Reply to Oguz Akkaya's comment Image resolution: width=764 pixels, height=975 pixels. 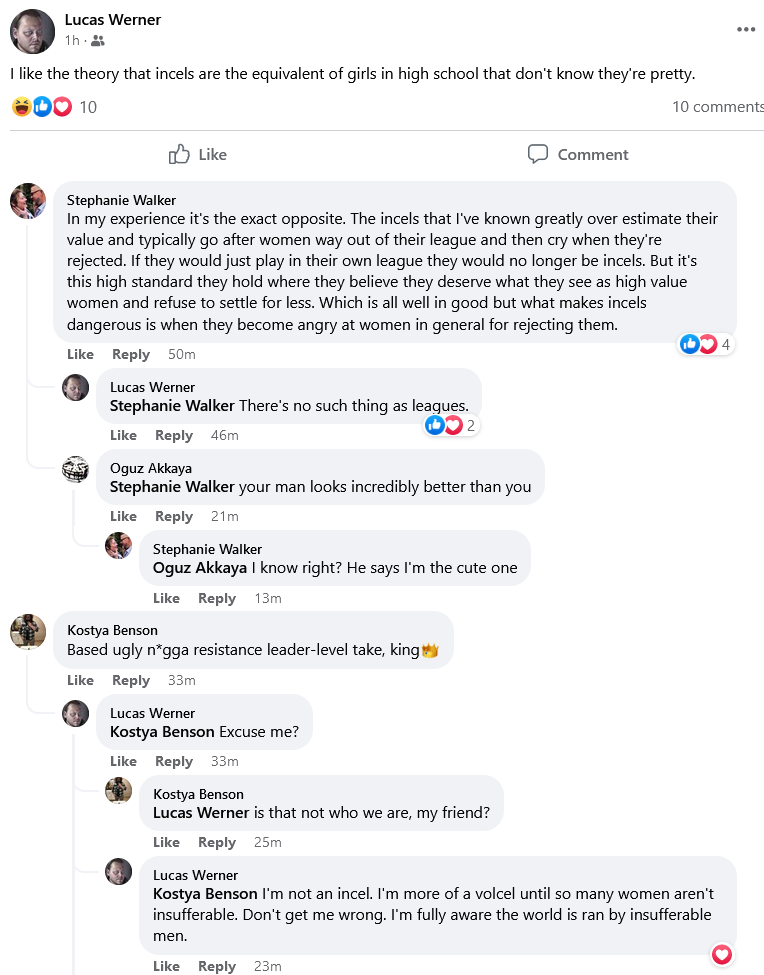[174, 516]
